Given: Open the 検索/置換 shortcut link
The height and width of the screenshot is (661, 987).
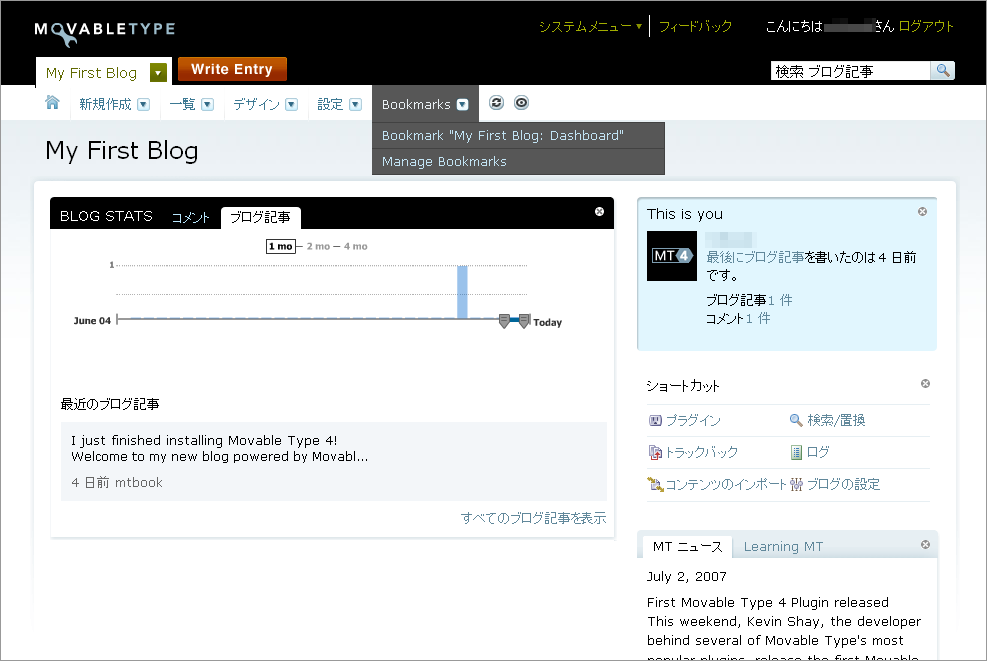Looking at the screenshot, I should [x=837, y=420].
